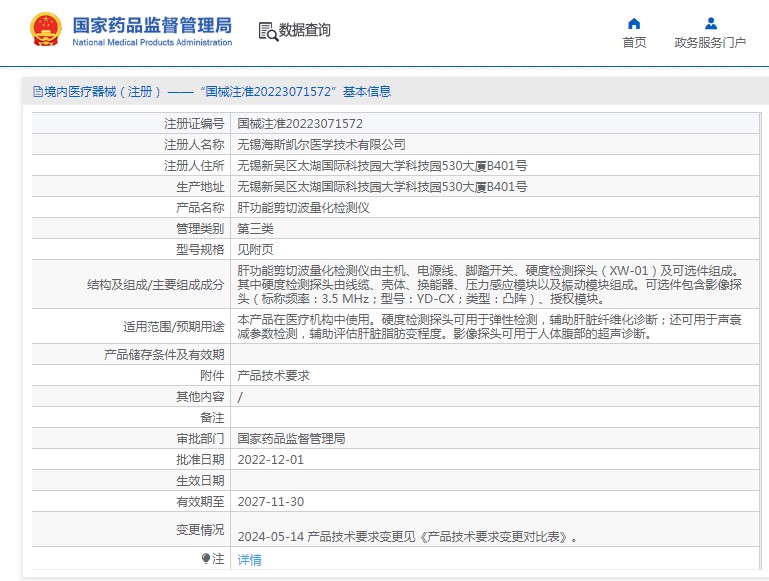
Task: Click registrant name 无锡海斯凯尔医学技术有限公司
Action: tap(321, 145)
